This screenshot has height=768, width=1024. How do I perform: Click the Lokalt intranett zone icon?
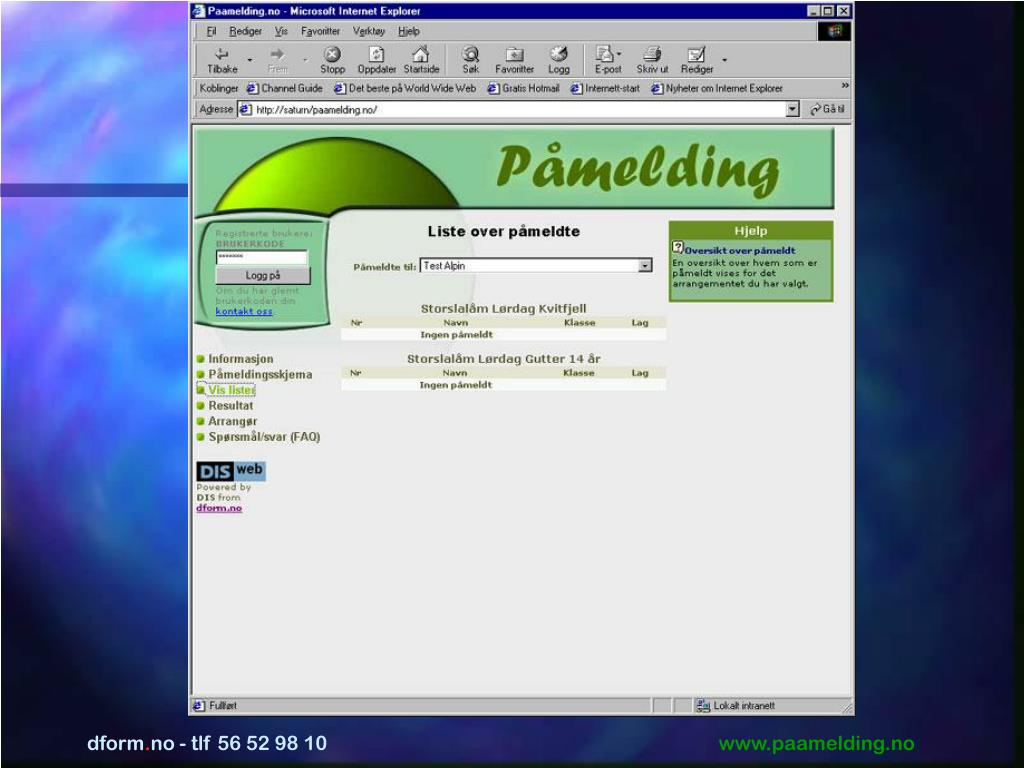703,705
